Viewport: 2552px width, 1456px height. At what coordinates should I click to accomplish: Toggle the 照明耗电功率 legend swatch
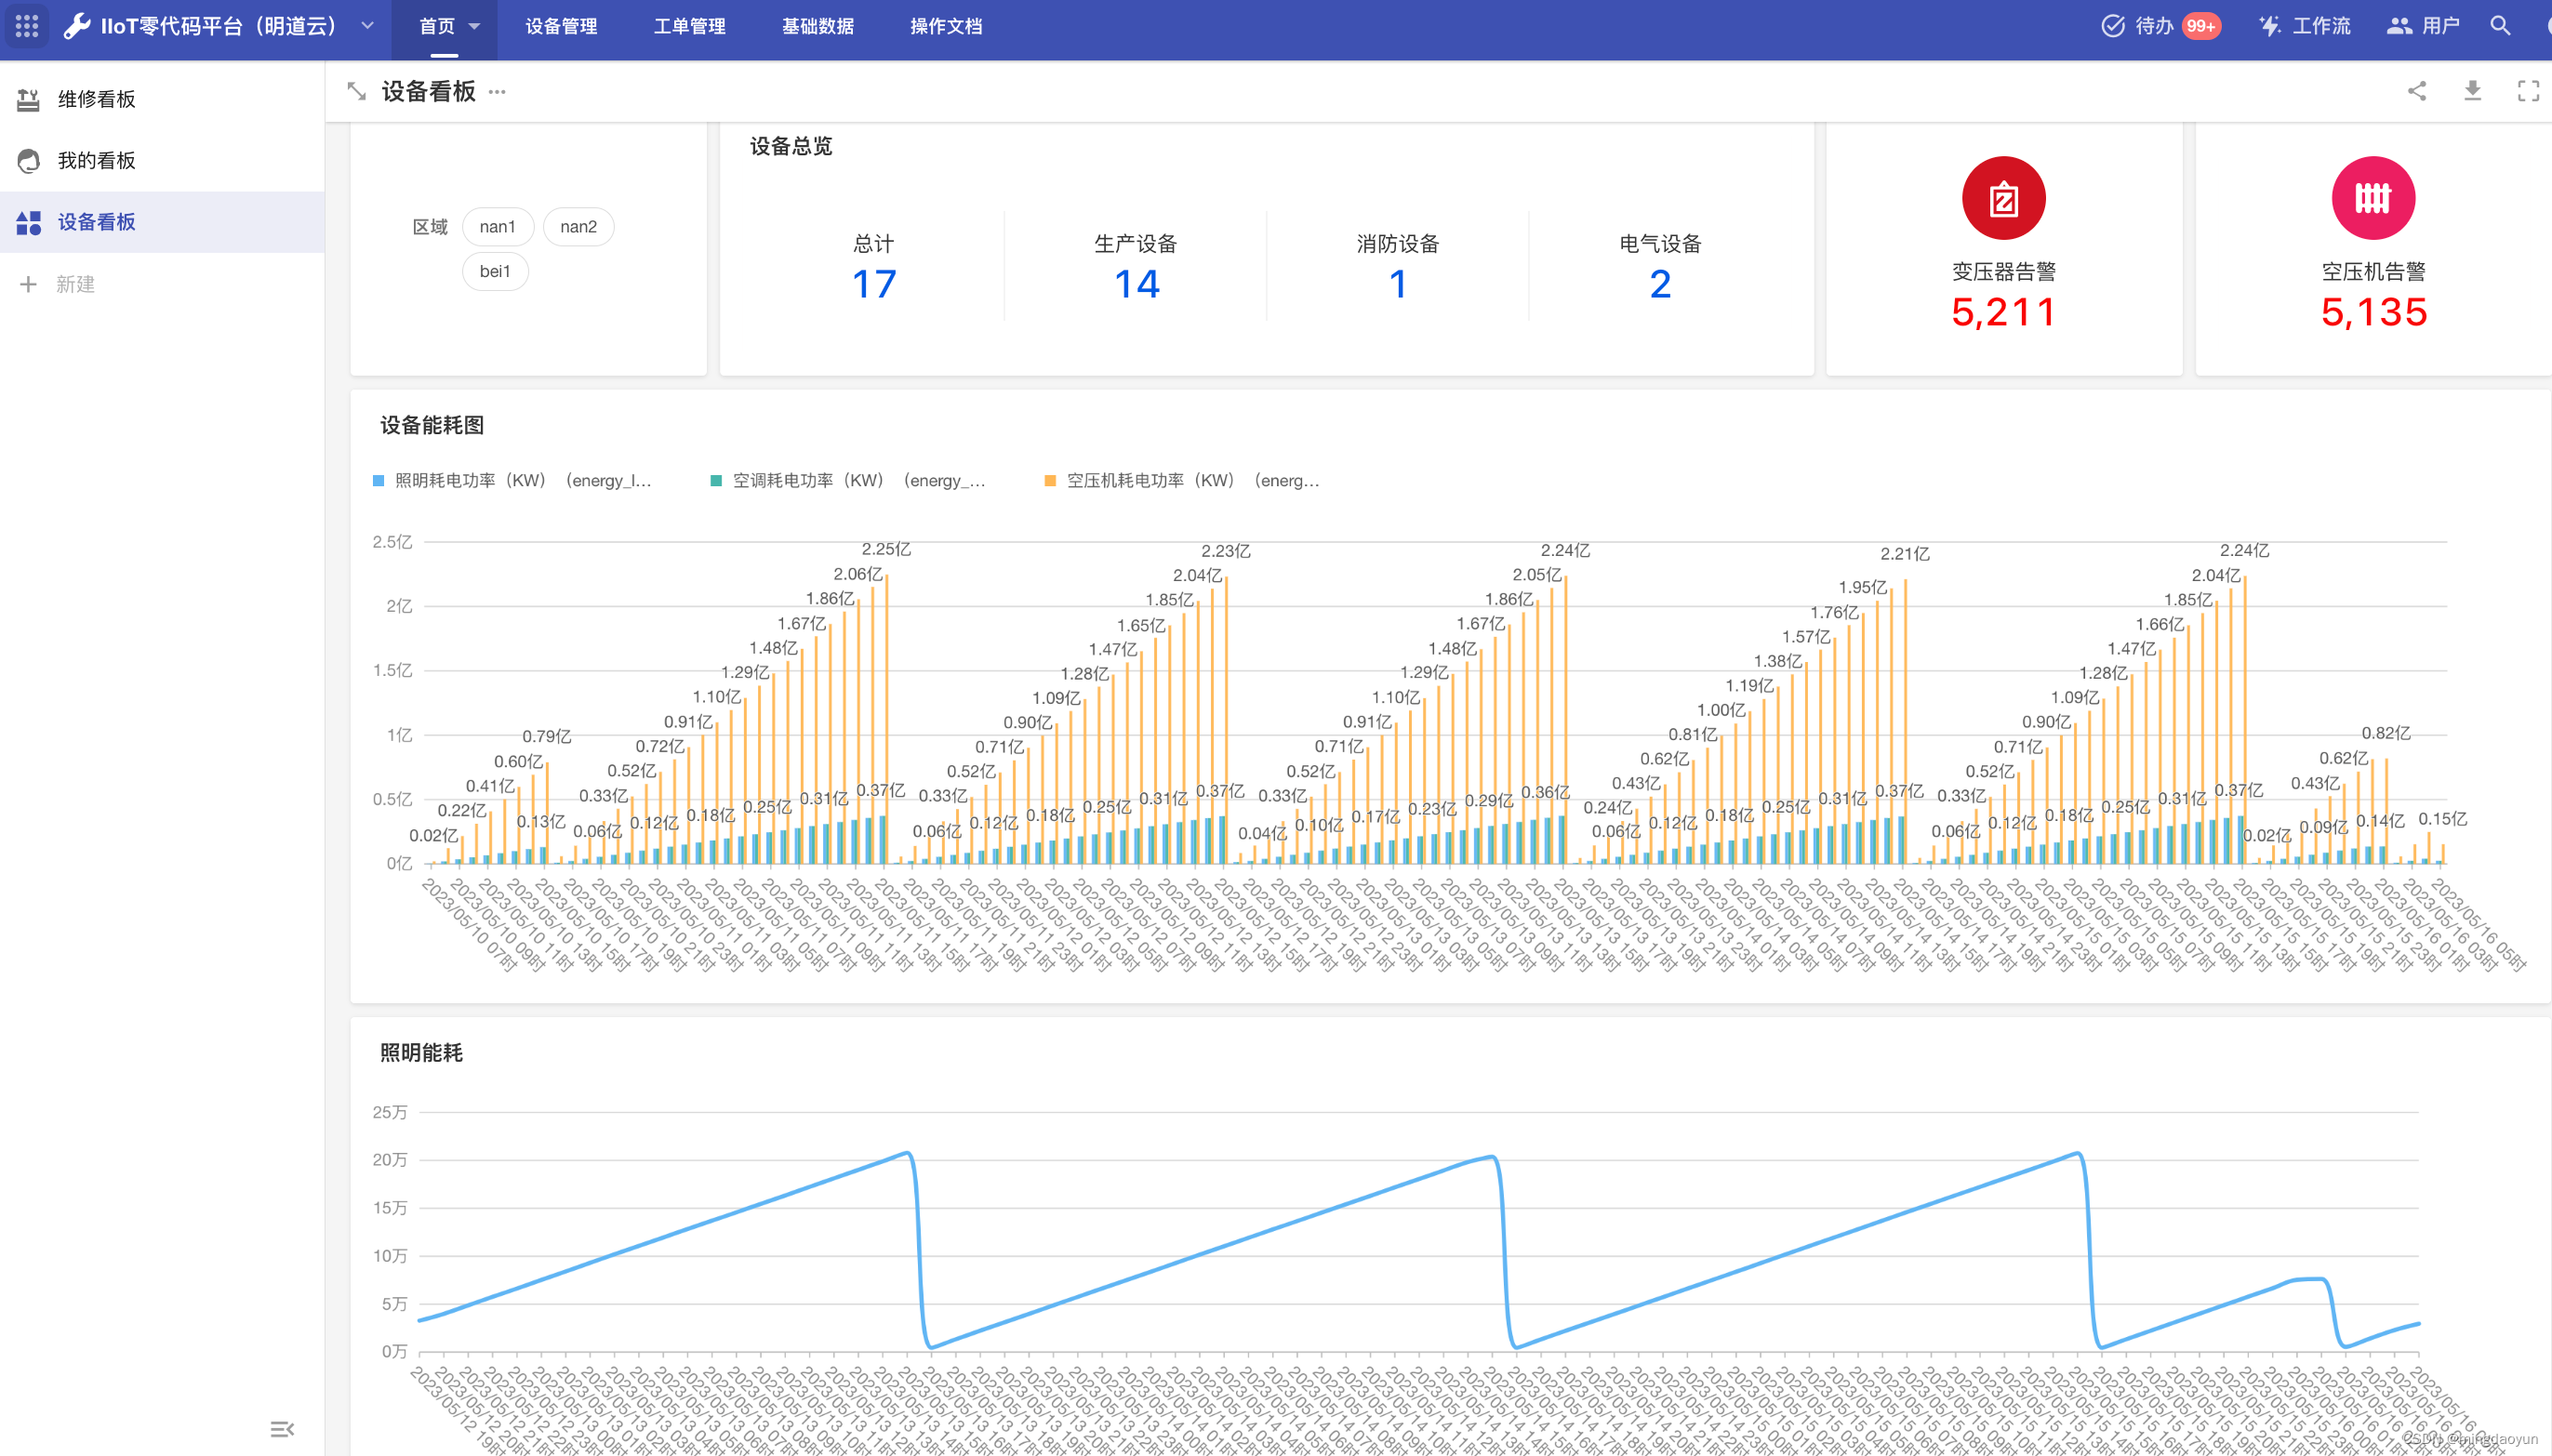[x=378, y=481]
